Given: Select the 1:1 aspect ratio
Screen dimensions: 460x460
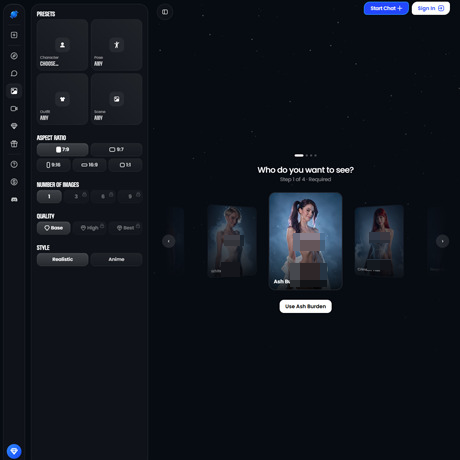Looking at the screenshot, I should [x=125, y=165].
